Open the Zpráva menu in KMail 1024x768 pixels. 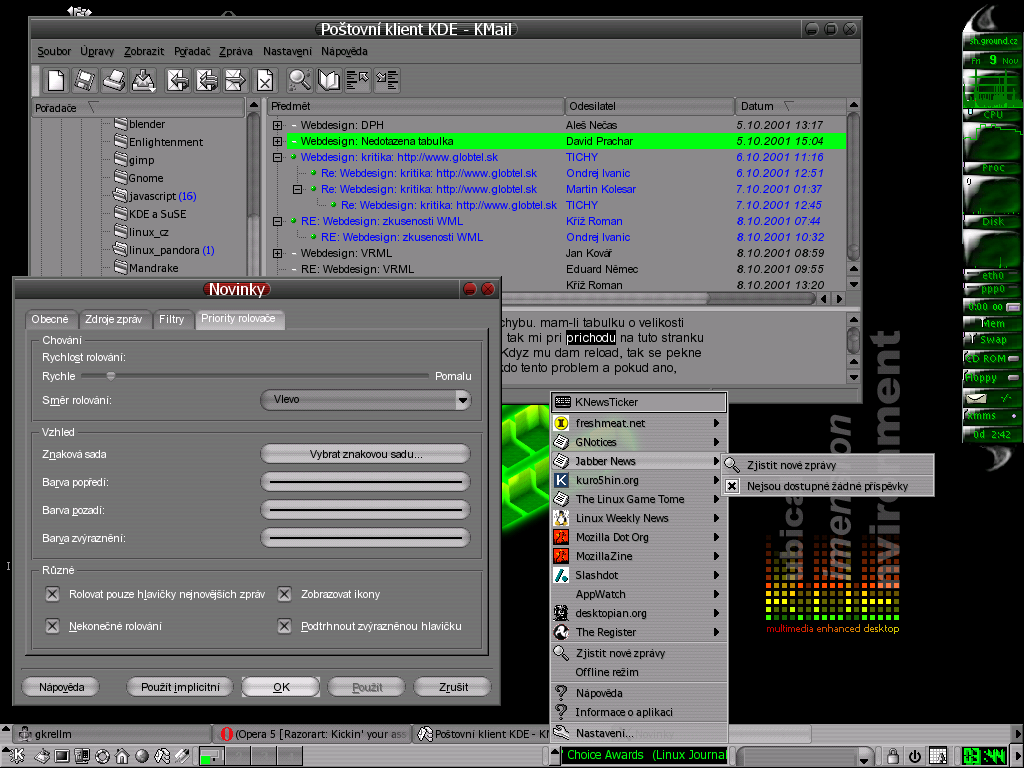(x=236, y=51)
